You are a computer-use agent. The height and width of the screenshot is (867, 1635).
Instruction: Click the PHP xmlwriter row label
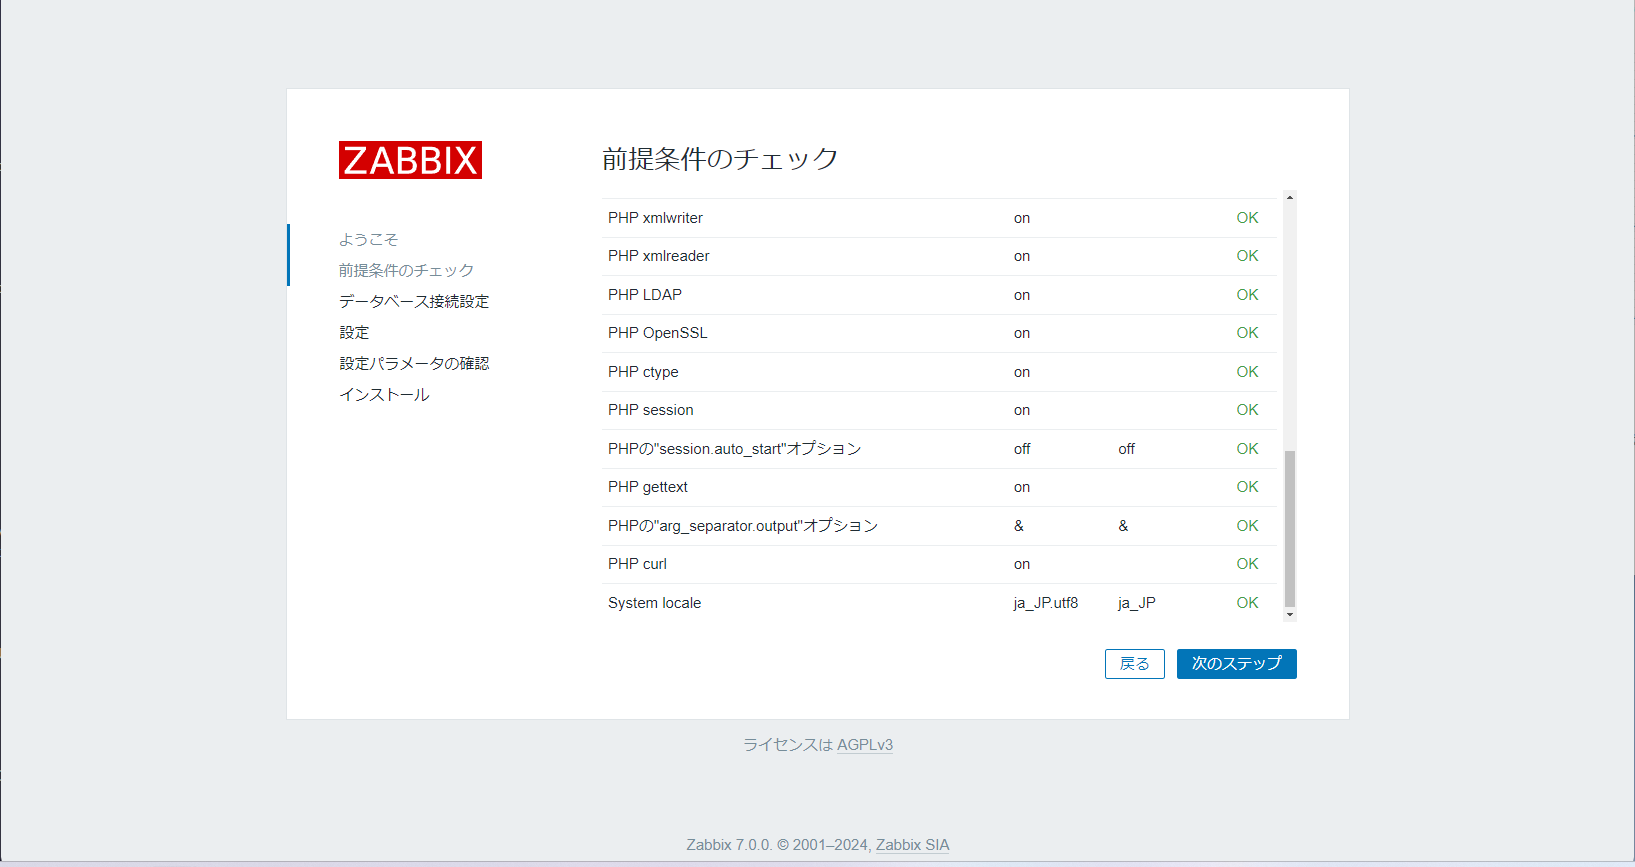pyautogui.click(x=655, y=218)
